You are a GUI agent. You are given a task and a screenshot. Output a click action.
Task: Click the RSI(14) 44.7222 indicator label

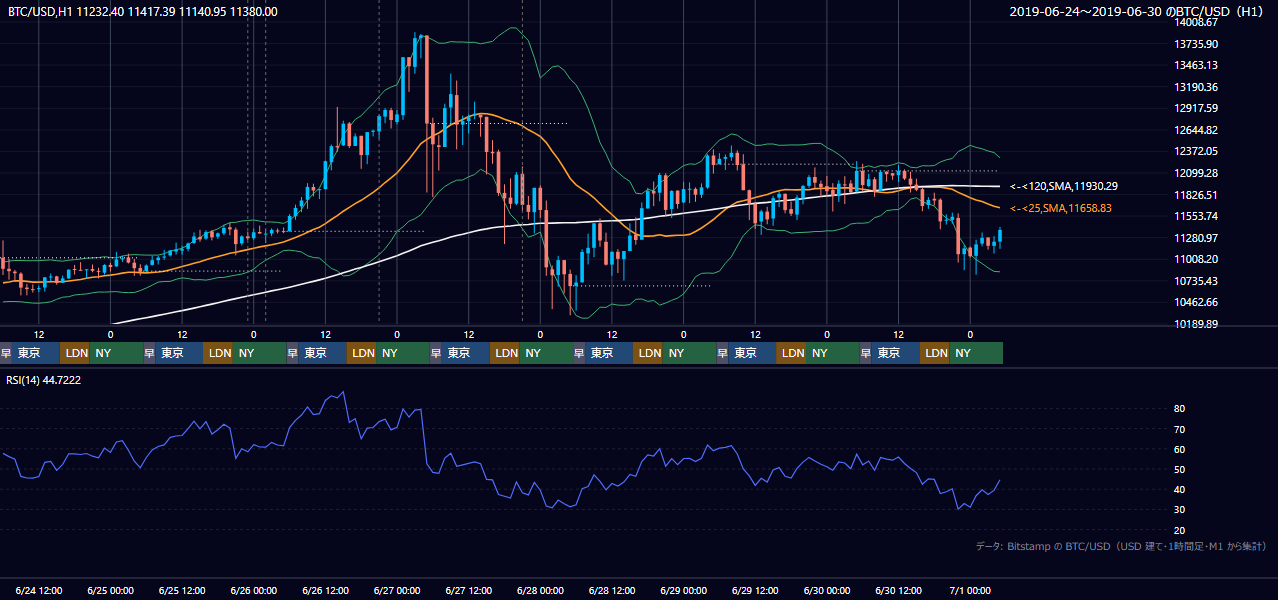tap(42, 380)
